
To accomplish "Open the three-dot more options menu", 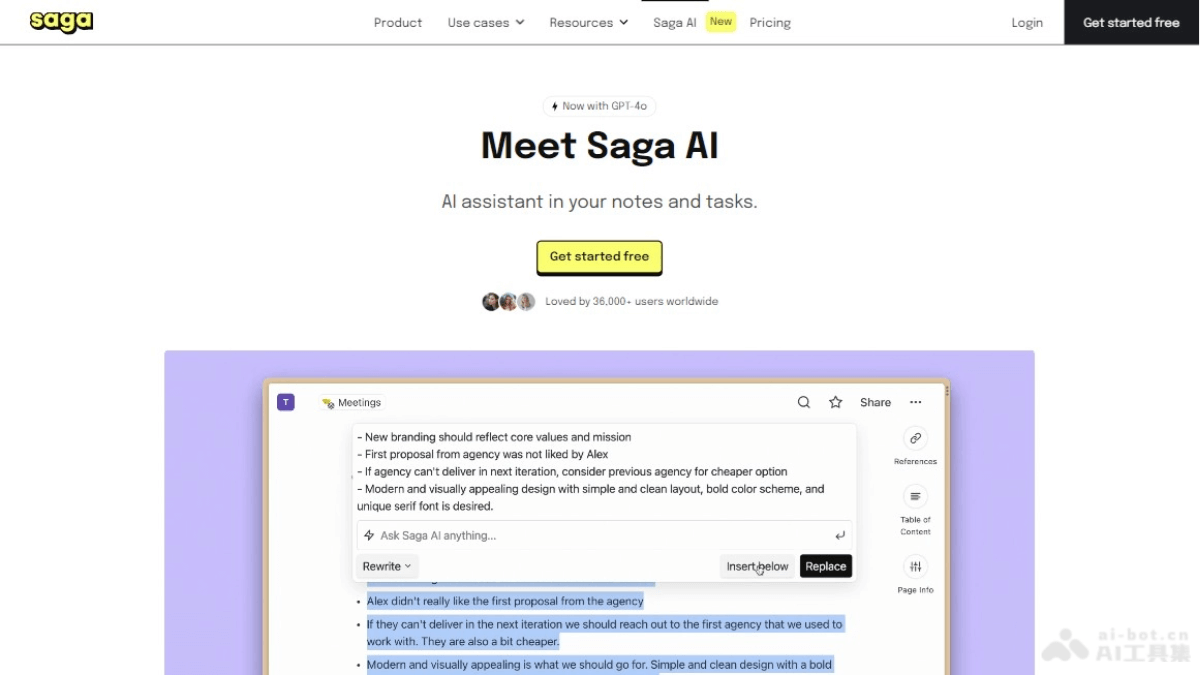I will pyautogui.click(x=916, y=402).
